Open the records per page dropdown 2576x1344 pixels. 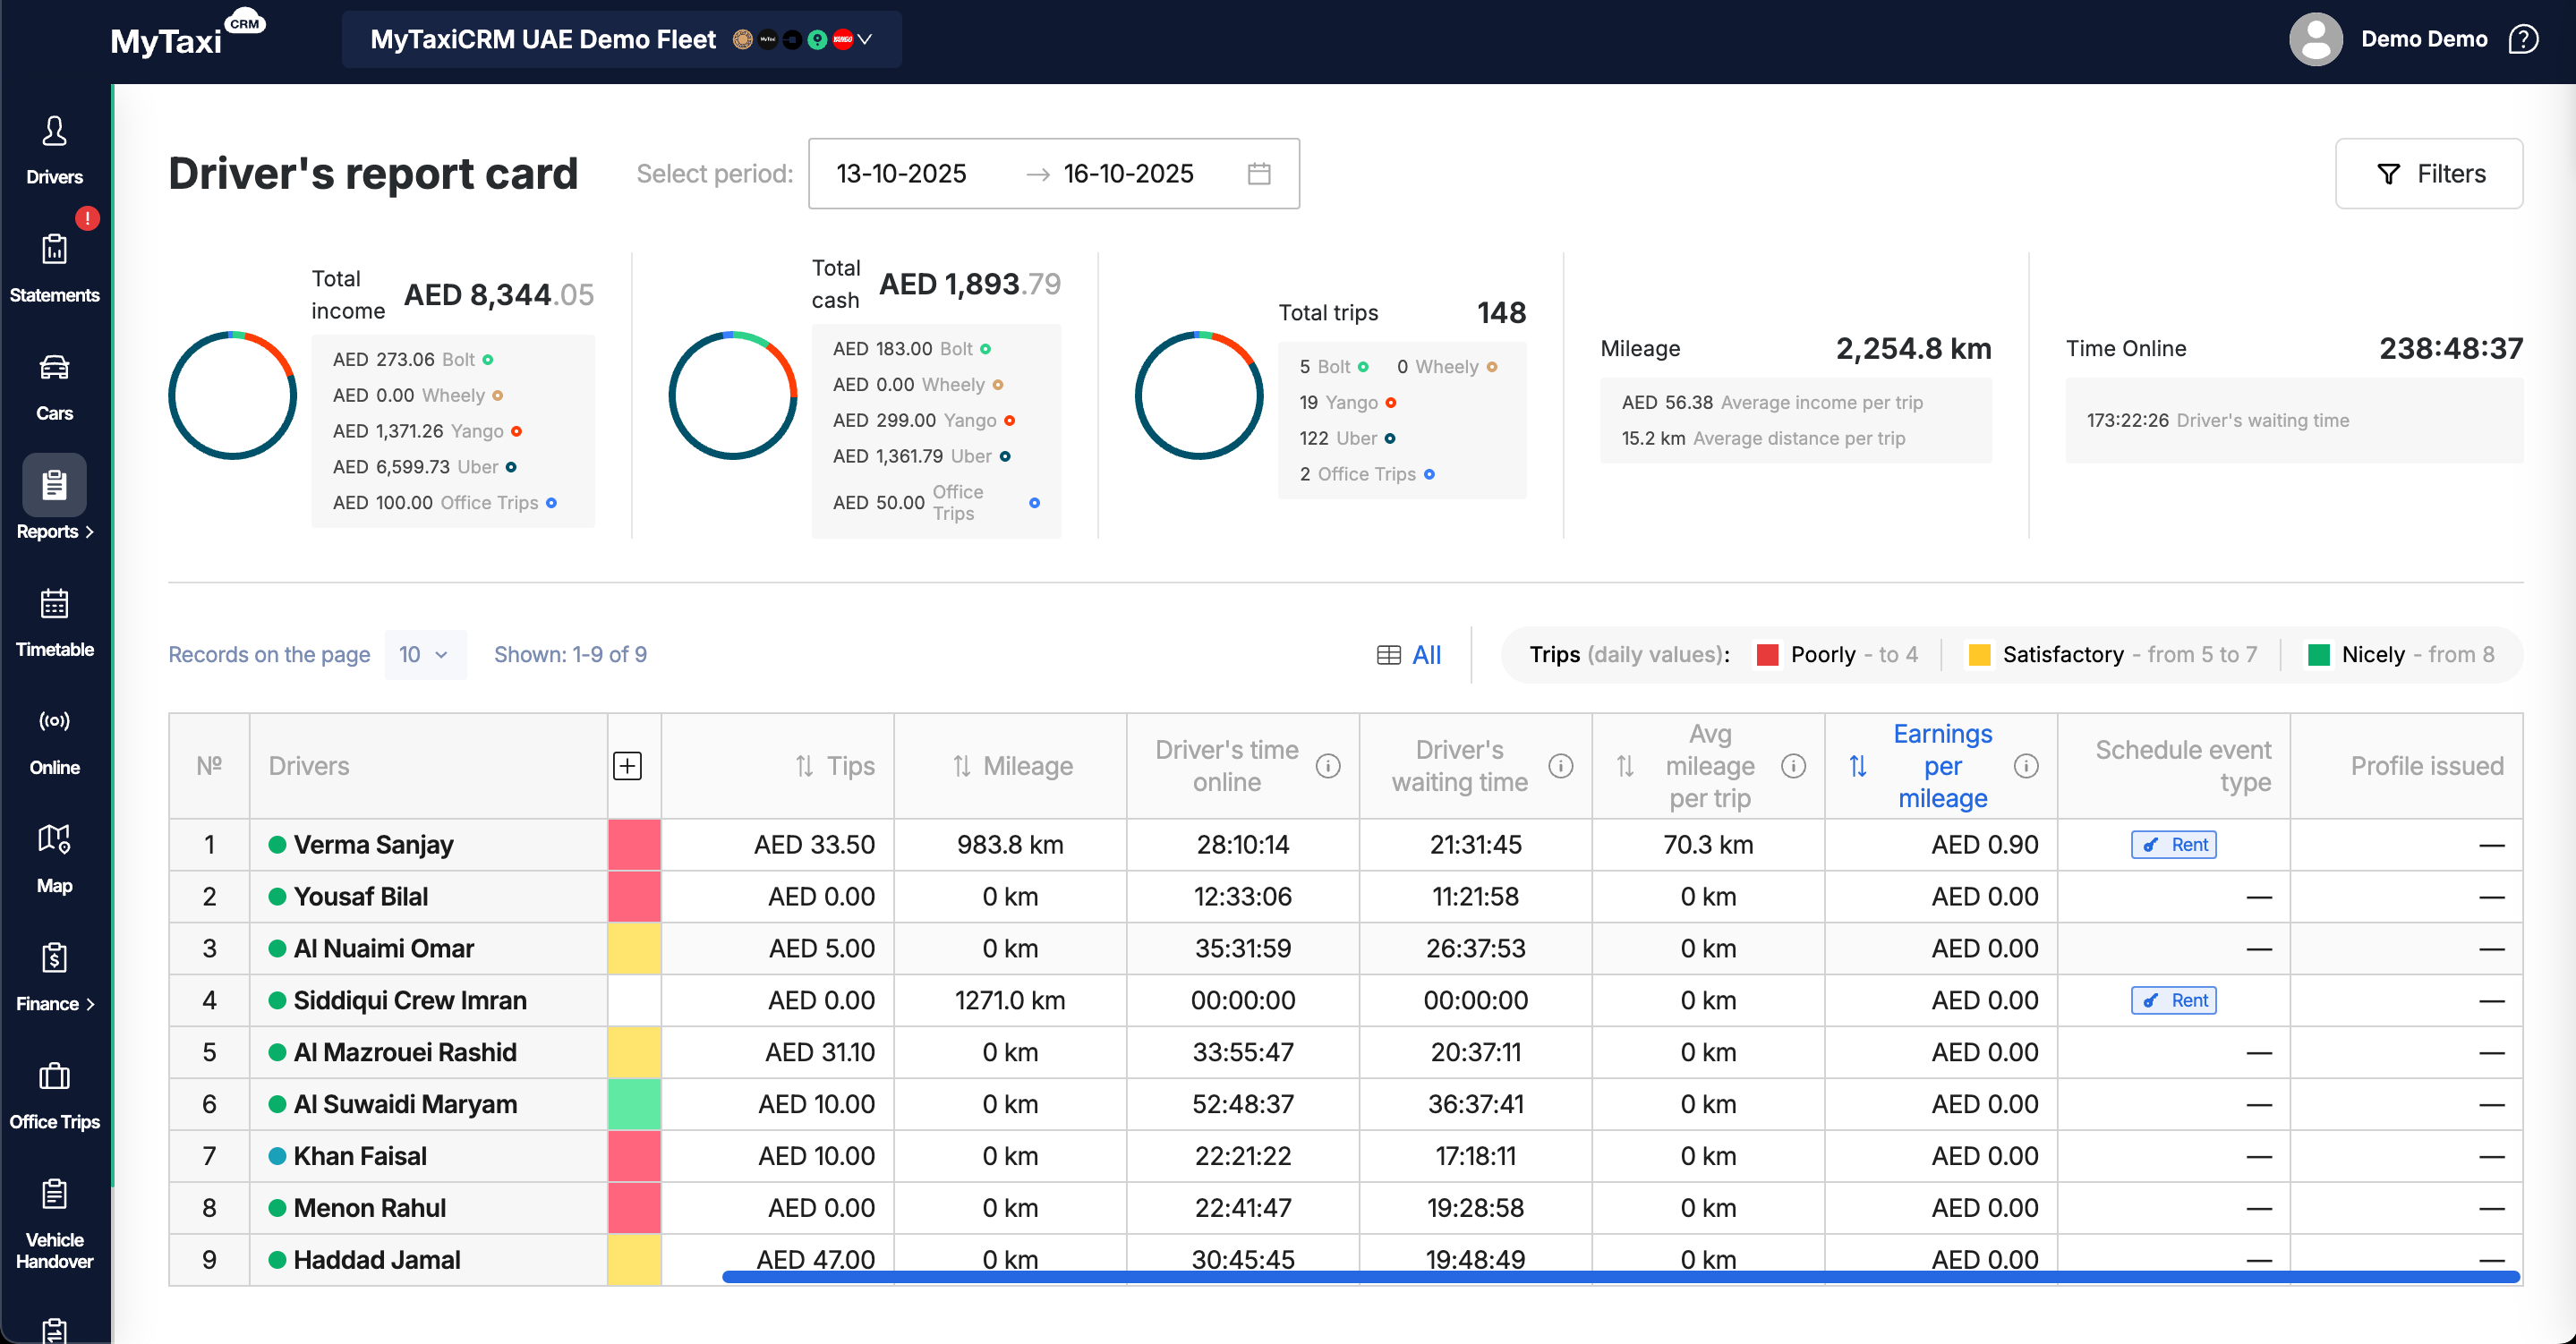point(425,655)
